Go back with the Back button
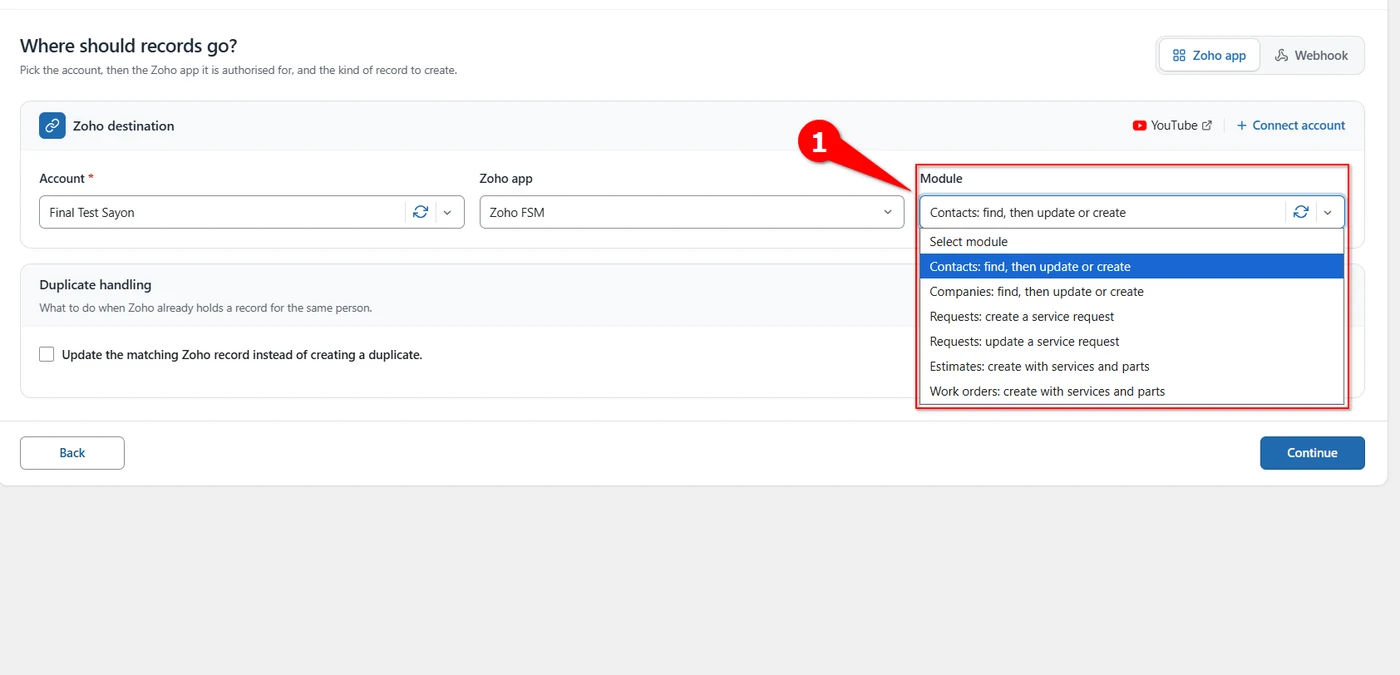 tap(72, 453)
